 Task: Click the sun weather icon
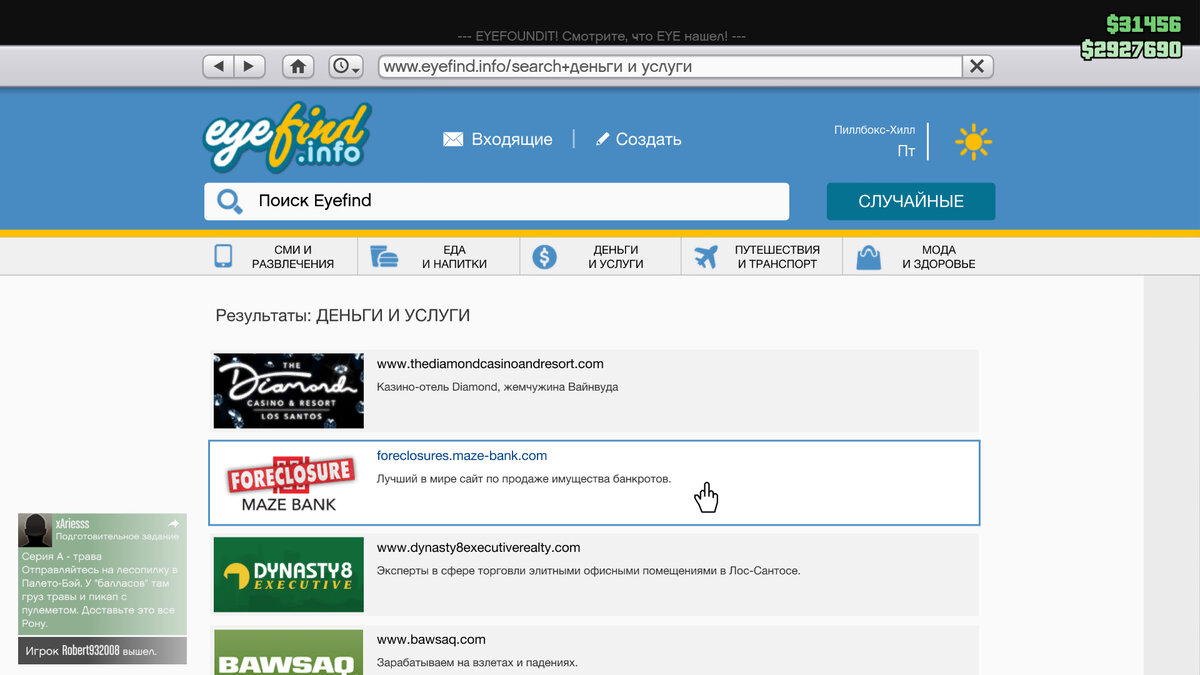pyautogui.click(x=973, y=142)
